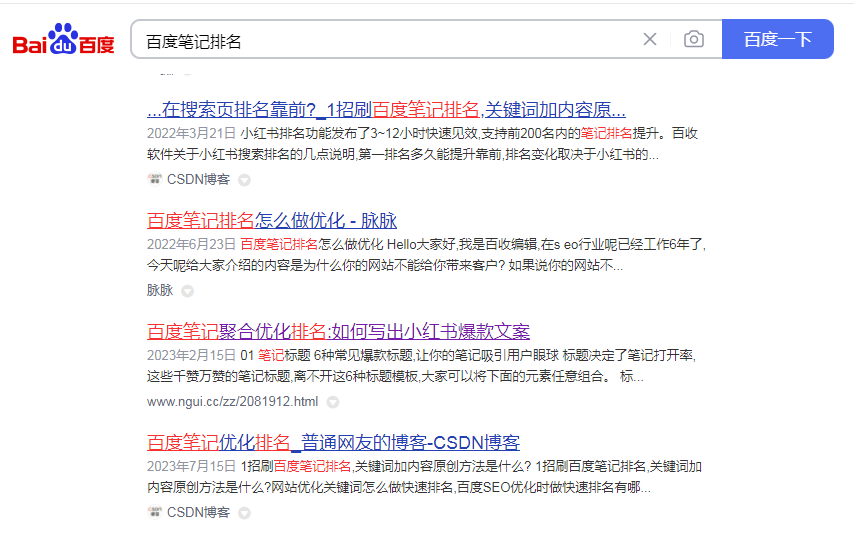The height and width of the screenshot is (536, 854).
Task: Click the date text 2022年6月23日
Action: coord(191,244)
